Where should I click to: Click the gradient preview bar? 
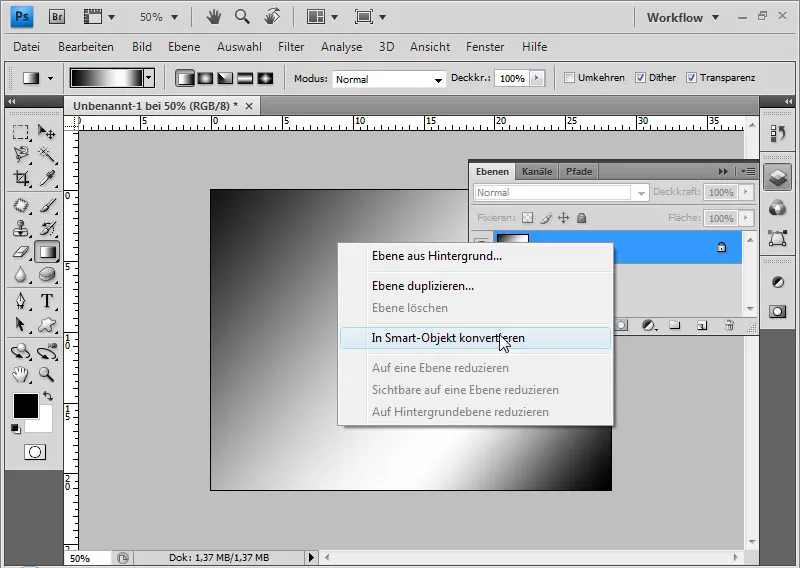coord(107,78)
